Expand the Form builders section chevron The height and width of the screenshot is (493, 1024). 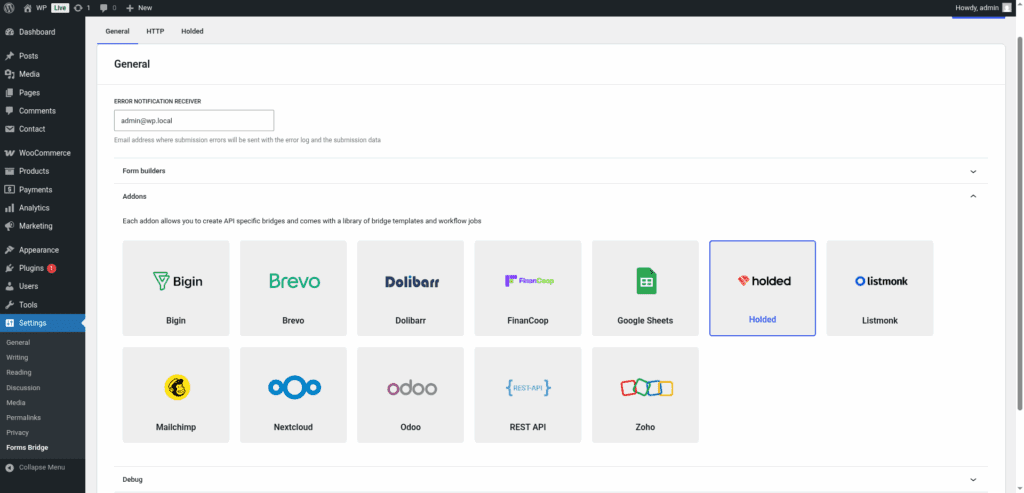pos(973,172)
